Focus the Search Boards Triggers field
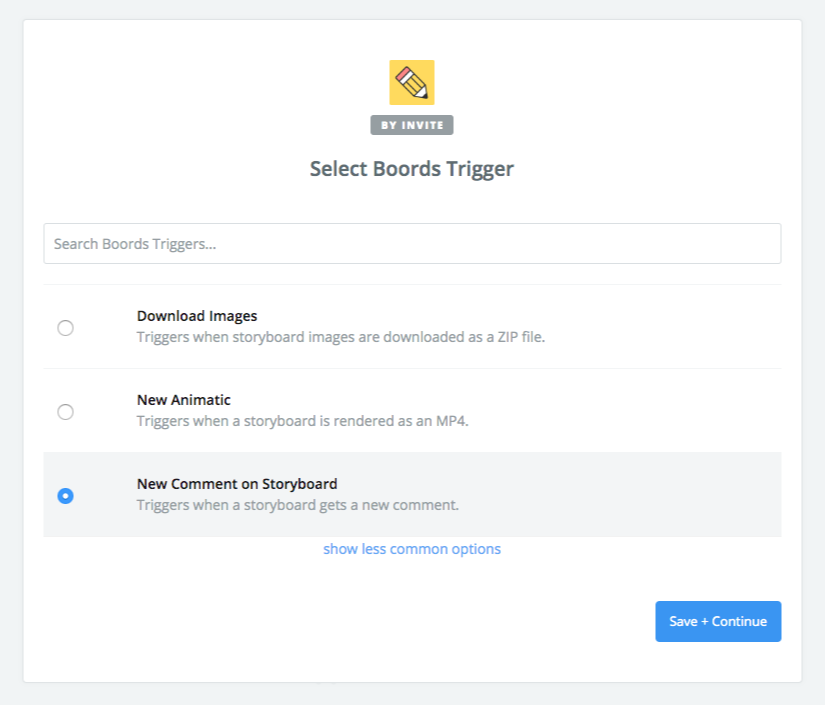The height and width of the screenshot is (705, 825). pos(412,244)
